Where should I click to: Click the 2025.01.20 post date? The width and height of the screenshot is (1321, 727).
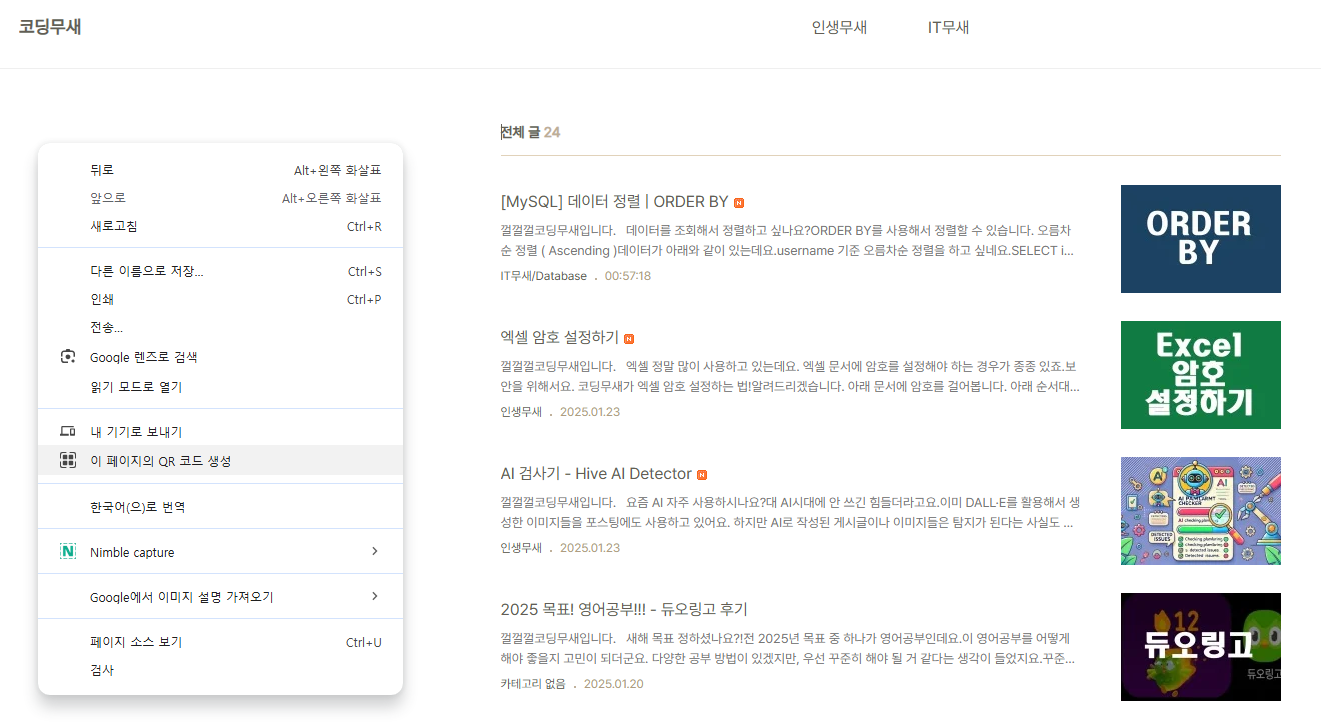614,684
